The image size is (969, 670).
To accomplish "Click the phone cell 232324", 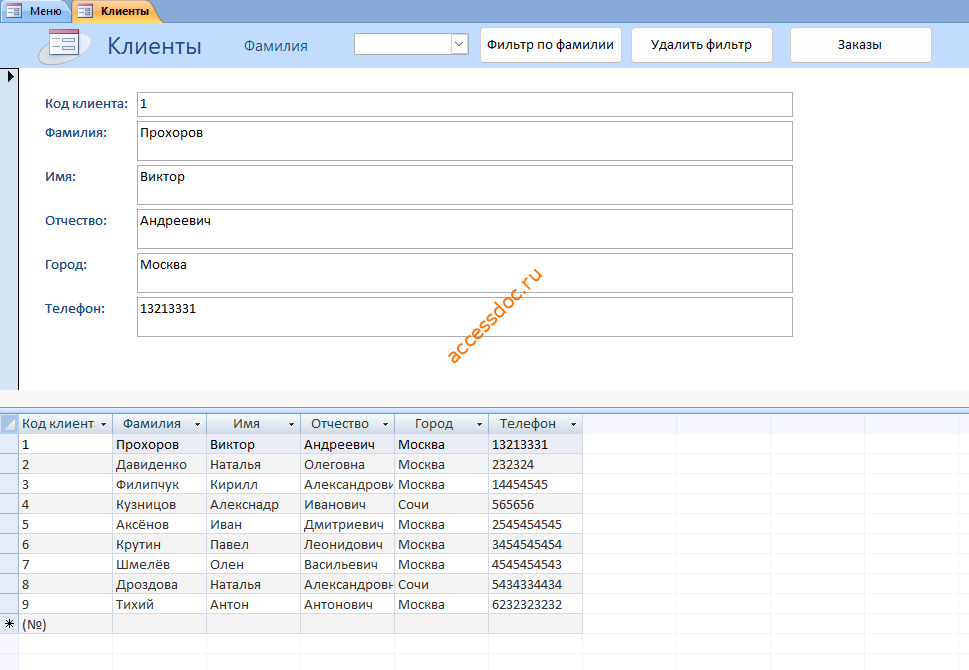I will coord(535,464).
